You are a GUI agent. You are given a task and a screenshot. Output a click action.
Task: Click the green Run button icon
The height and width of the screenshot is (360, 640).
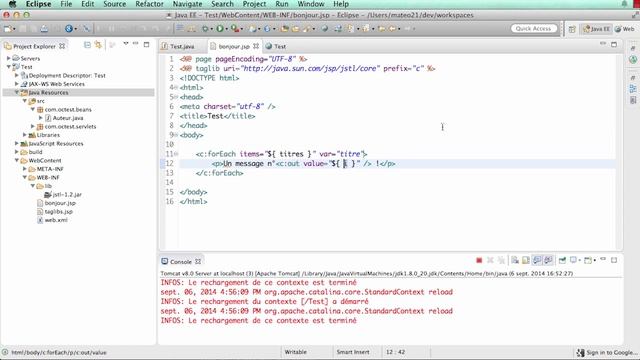pos(220,29)
